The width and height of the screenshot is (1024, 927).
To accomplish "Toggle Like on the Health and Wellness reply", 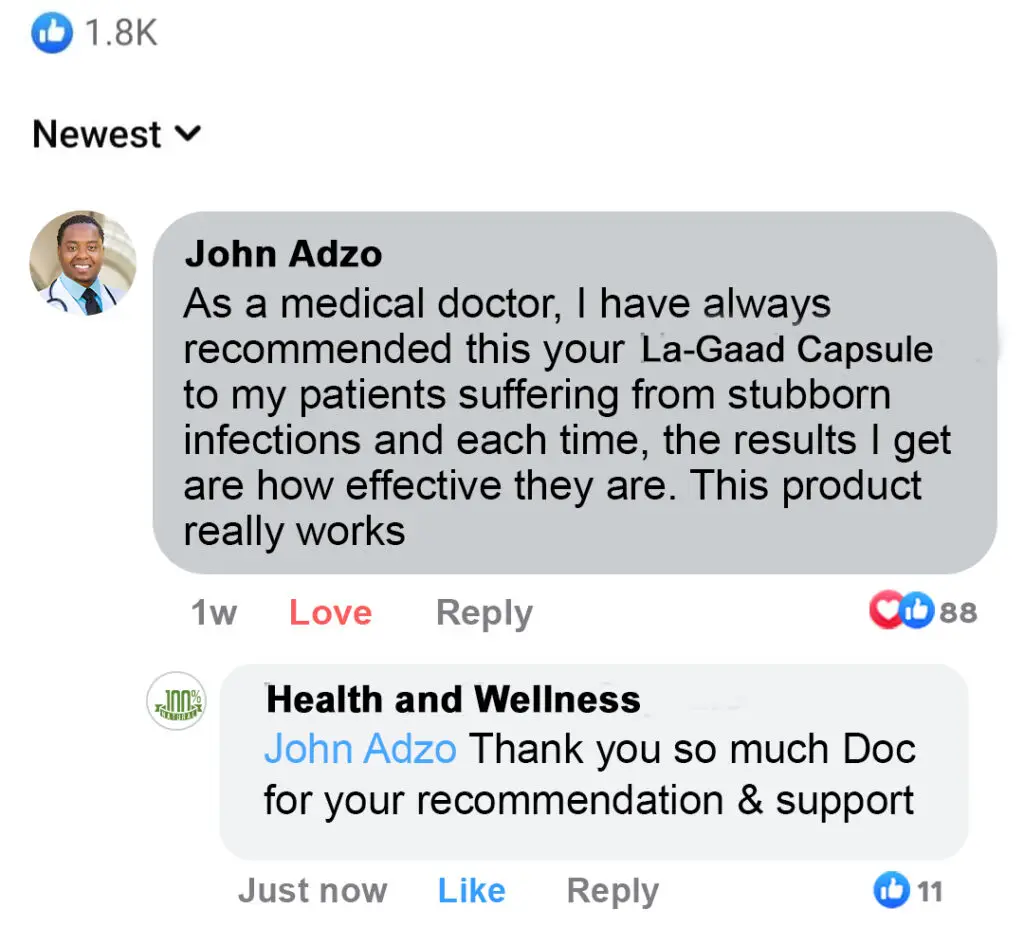I will pos(471,890).
